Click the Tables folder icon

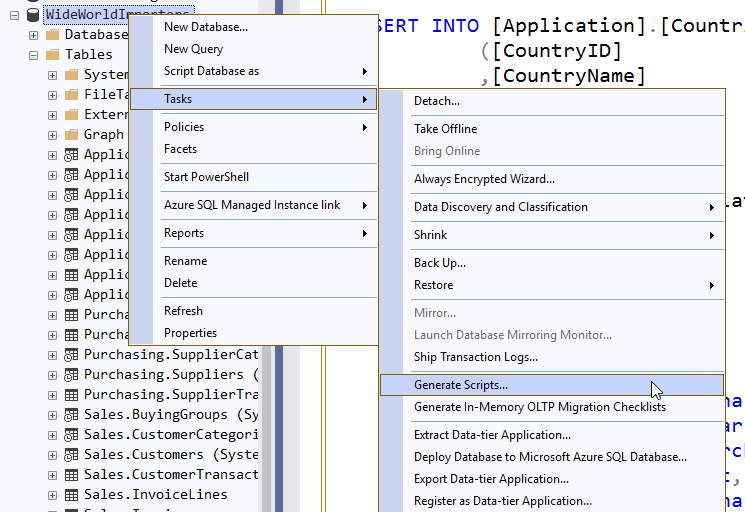pos(52,55)
